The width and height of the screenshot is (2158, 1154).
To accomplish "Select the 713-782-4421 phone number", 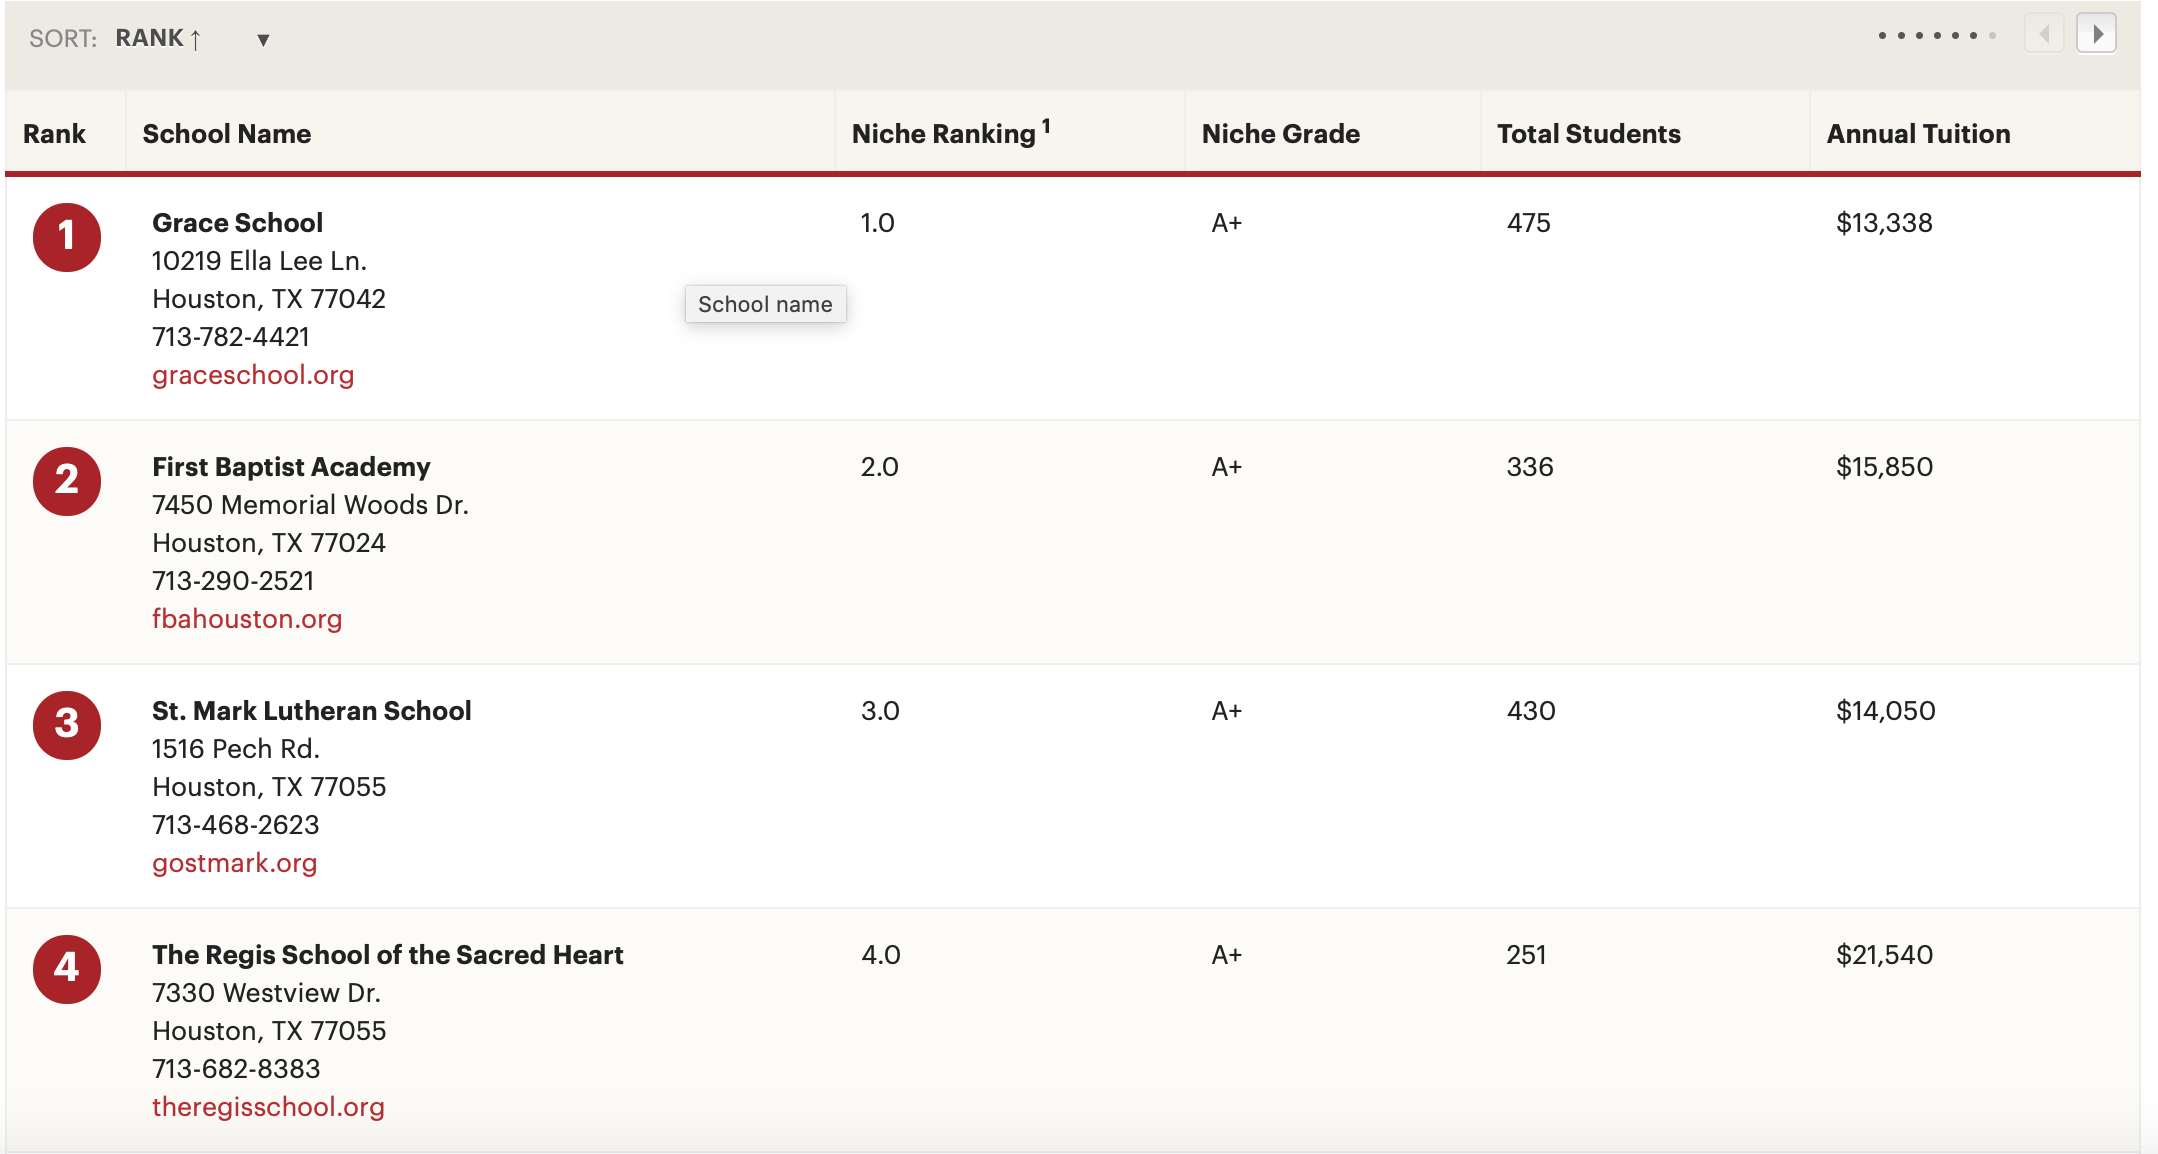I will tap(231, 337).
